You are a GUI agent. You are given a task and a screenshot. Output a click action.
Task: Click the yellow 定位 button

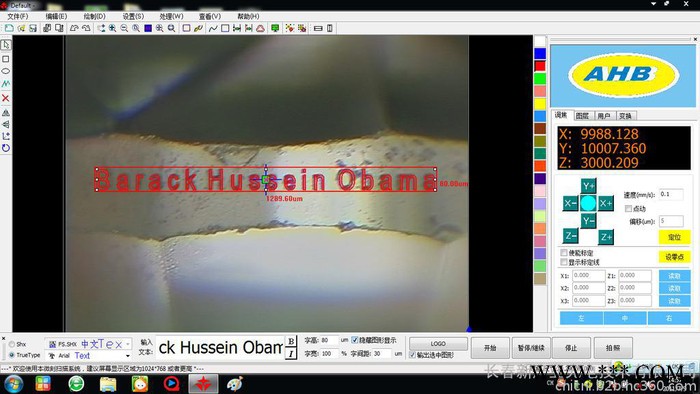point(674,237)
